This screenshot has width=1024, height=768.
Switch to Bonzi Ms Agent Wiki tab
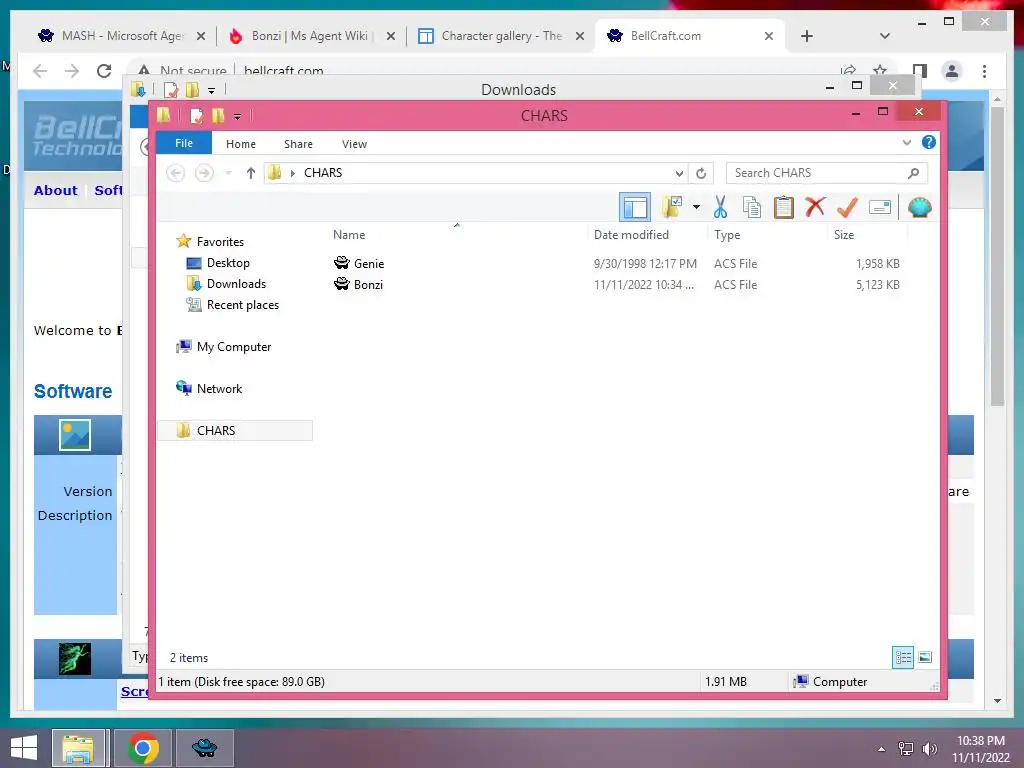point(312,36)
